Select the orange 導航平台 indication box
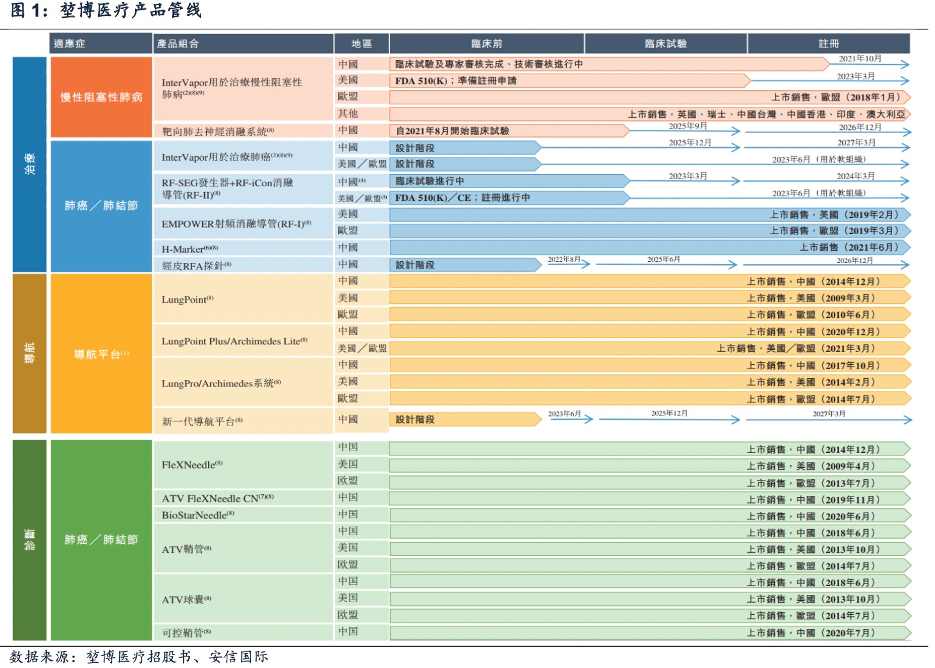The height and width of the screenshot is (668, 935). [x=101, y=354]
